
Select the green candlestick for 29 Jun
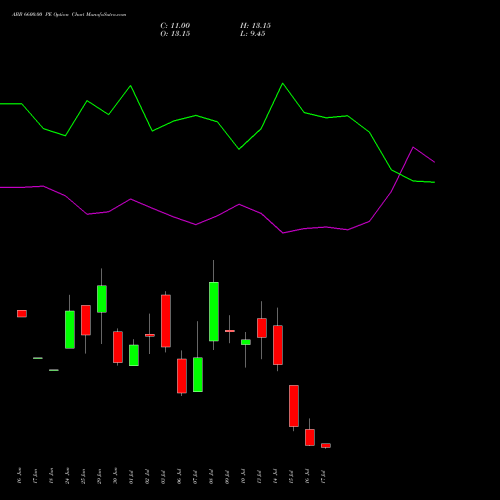click(102, 299)
